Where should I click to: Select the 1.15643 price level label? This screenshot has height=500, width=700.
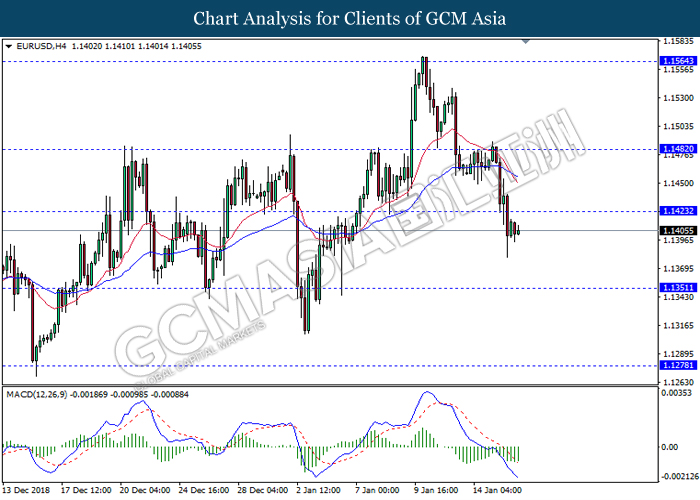[678, 61]
